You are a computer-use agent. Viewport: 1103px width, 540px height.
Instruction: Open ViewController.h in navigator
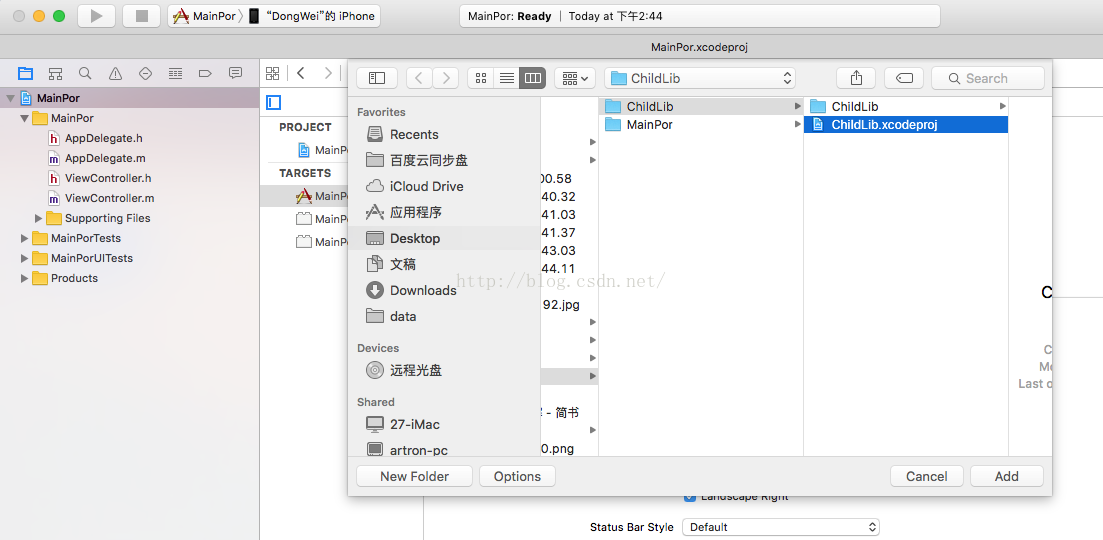pos(108,178)
